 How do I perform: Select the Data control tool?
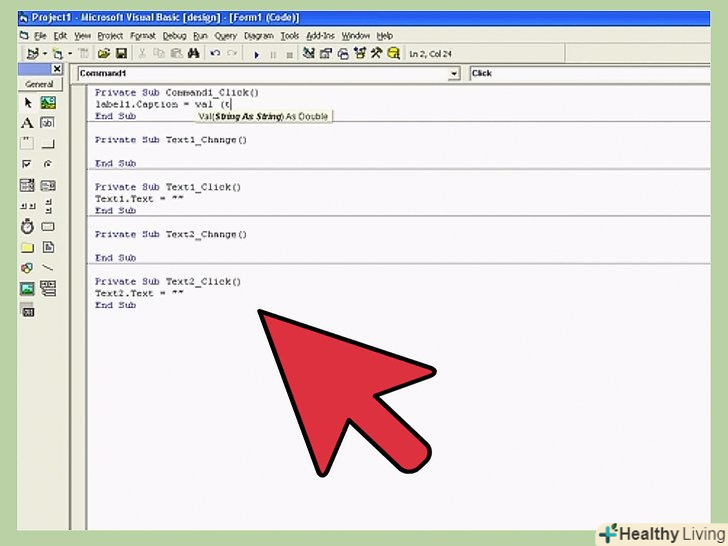point(48,289)
